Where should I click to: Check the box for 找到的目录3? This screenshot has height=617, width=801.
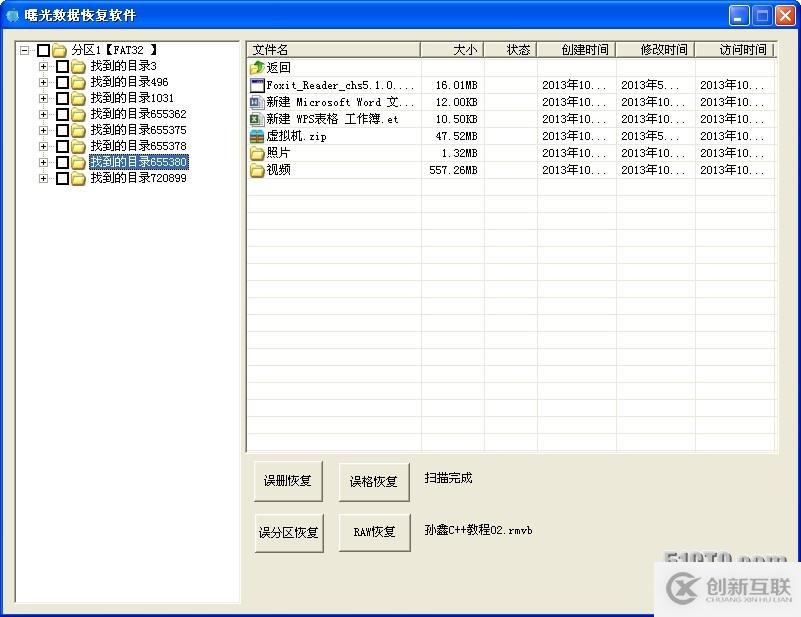pyautogui.click(x=62, y=67)
